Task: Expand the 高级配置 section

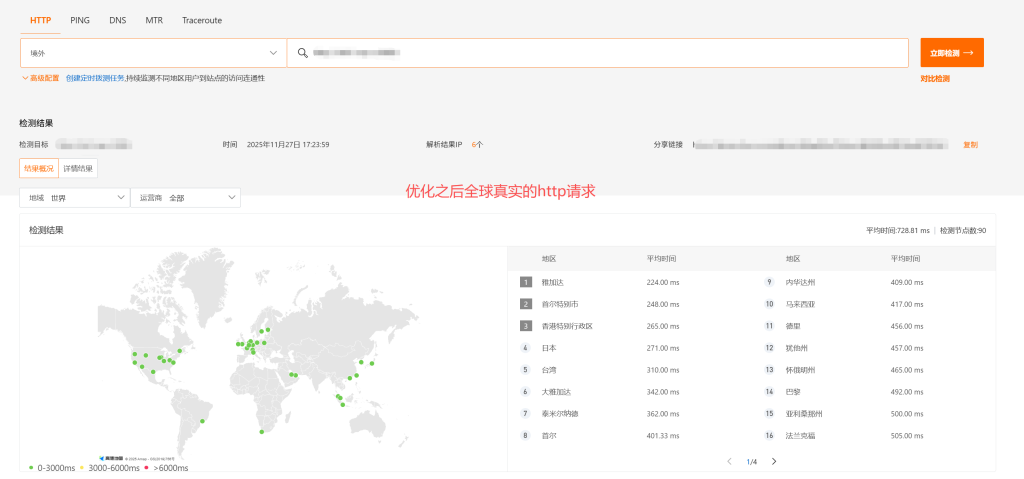Action: tap(41, 78)
